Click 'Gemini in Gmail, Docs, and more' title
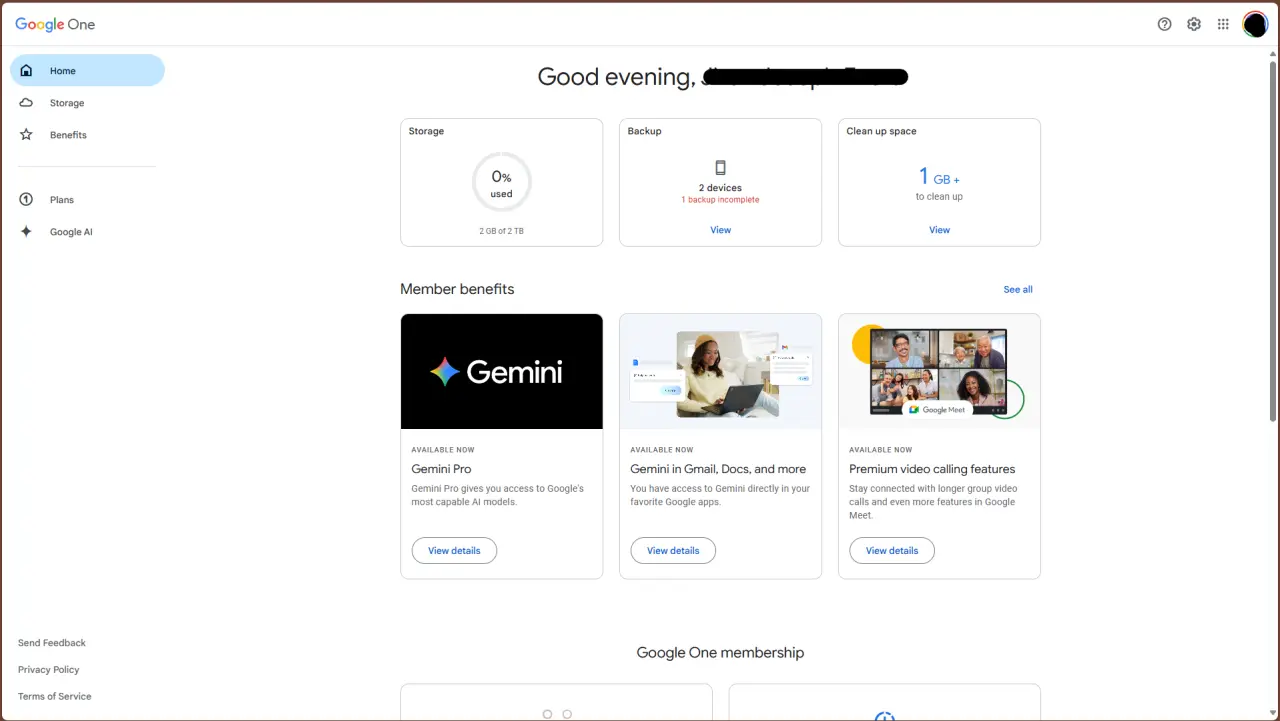Screen dimensions: 1280x721 (x=718, y=469)
